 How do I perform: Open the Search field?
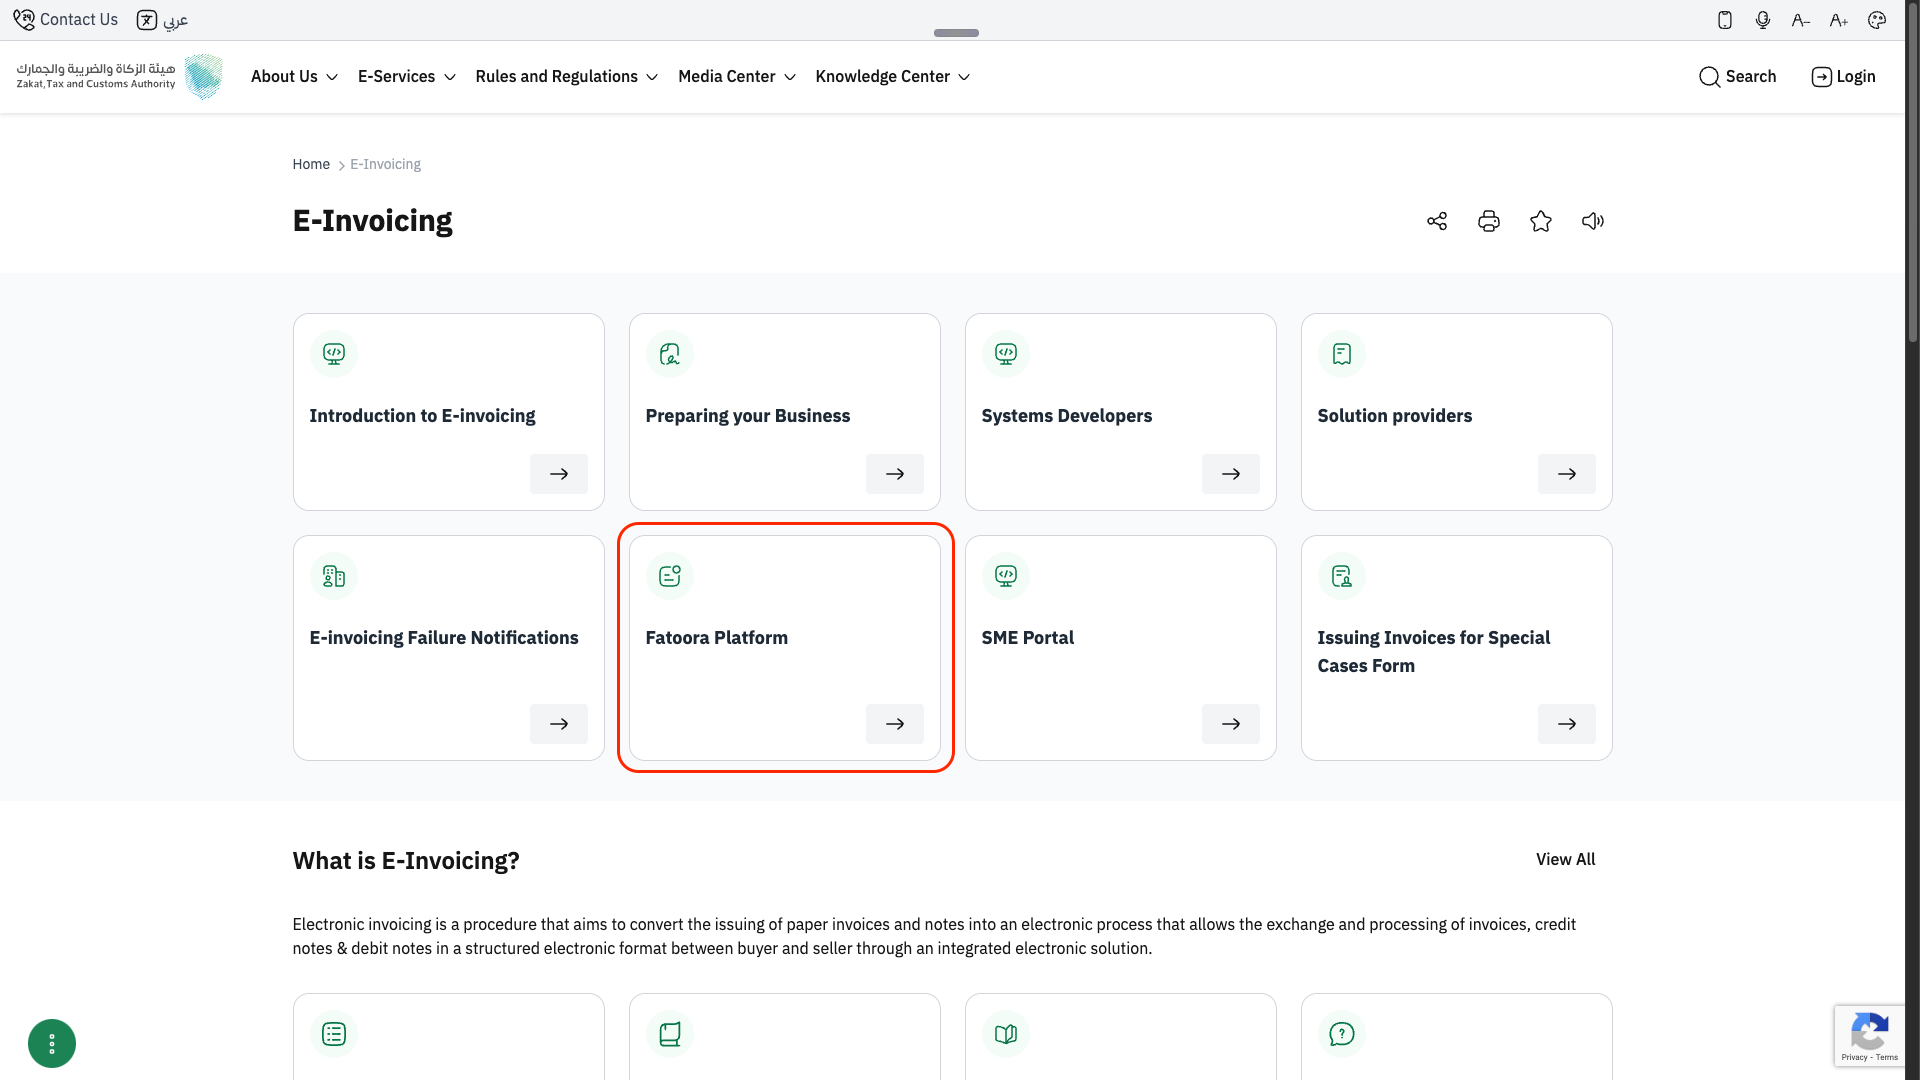coord(1737,77)
